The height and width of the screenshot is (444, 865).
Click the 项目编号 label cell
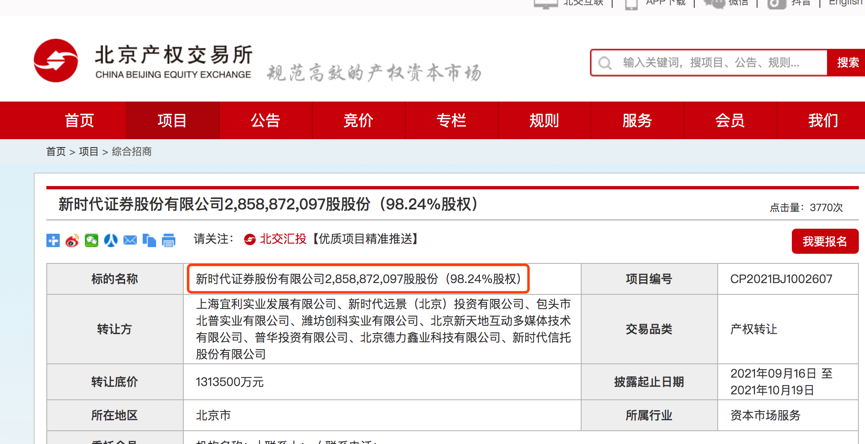[649, 279]
